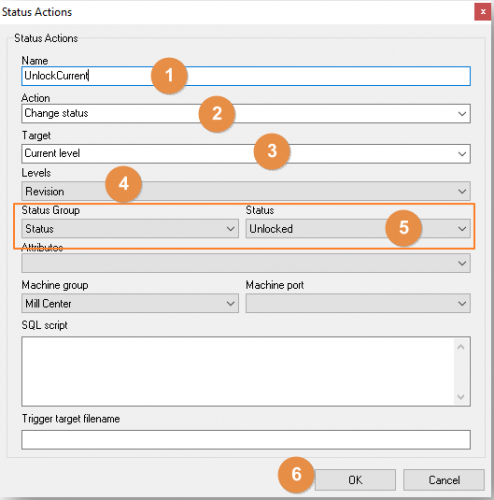
Task: Click inside the SQL script text area
Action: coord(238,371)
